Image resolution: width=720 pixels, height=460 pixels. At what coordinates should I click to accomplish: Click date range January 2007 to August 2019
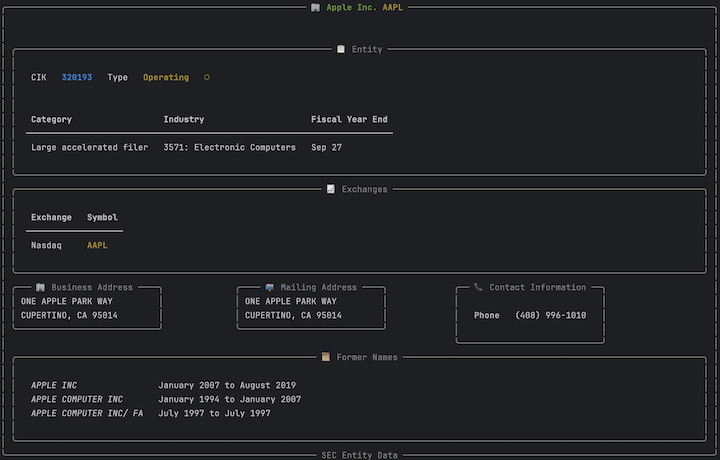point(227,386)
